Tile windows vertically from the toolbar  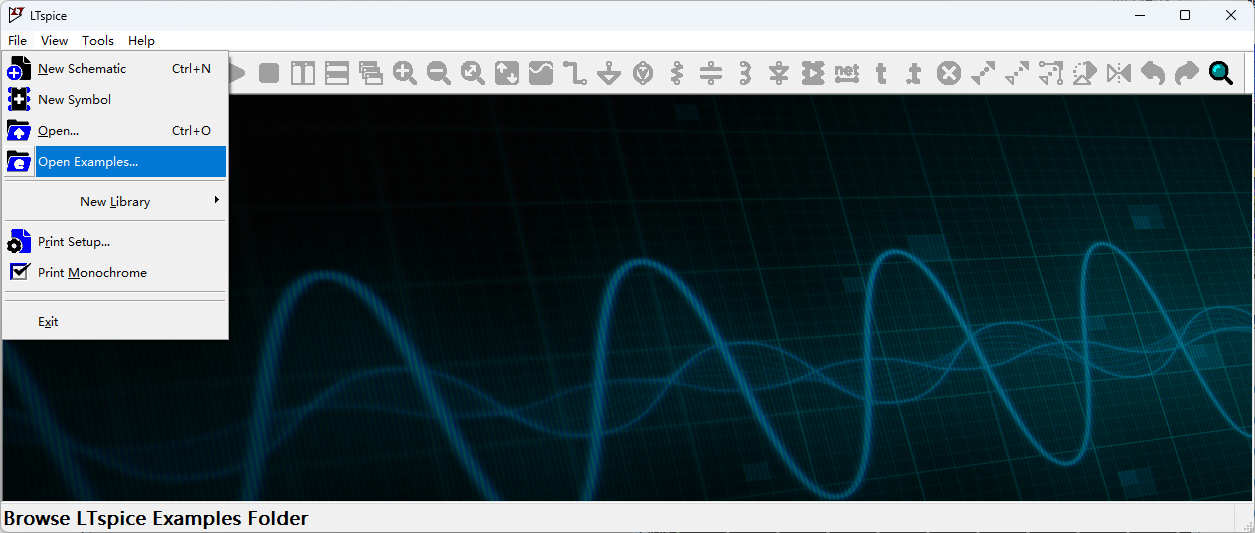click(x=303, y=73)
